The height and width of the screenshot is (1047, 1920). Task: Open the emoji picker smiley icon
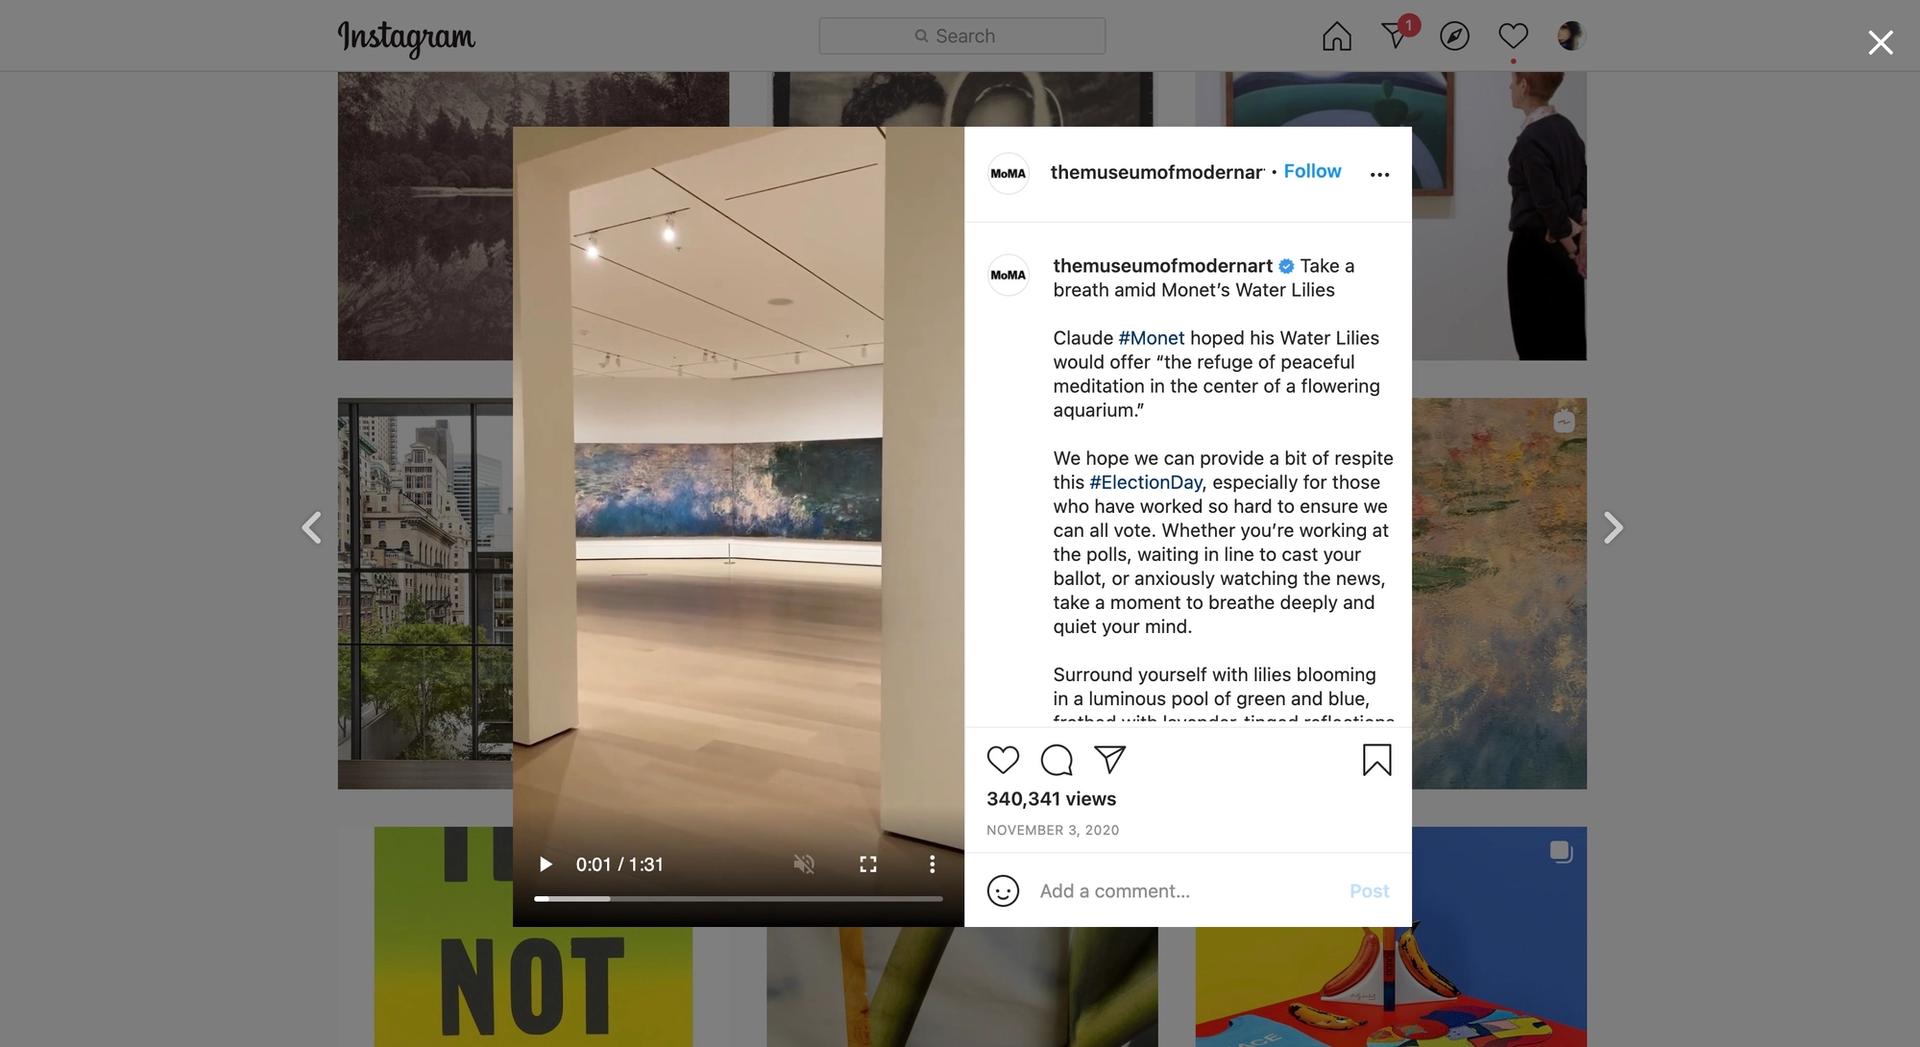point(1003,891)
